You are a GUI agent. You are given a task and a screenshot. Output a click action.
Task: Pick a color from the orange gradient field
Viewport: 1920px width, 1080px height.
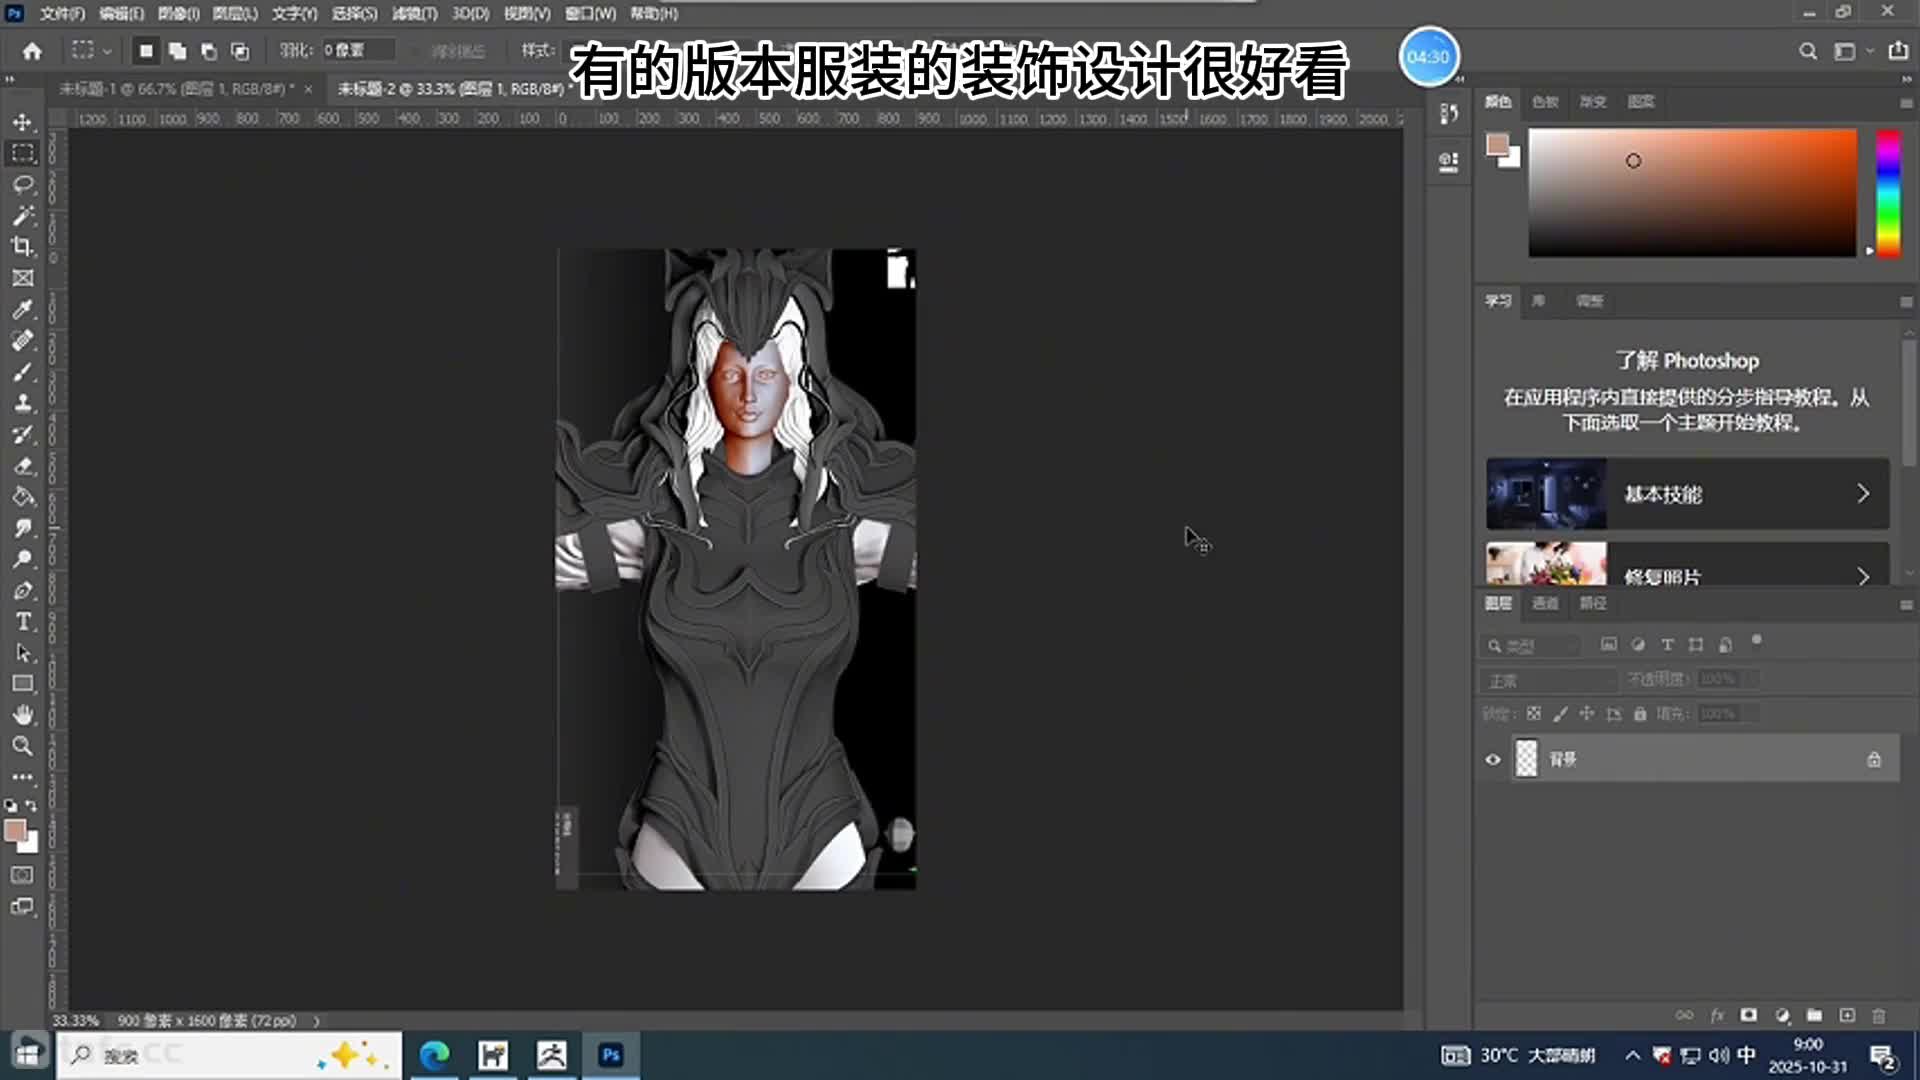click(1690, 192)
